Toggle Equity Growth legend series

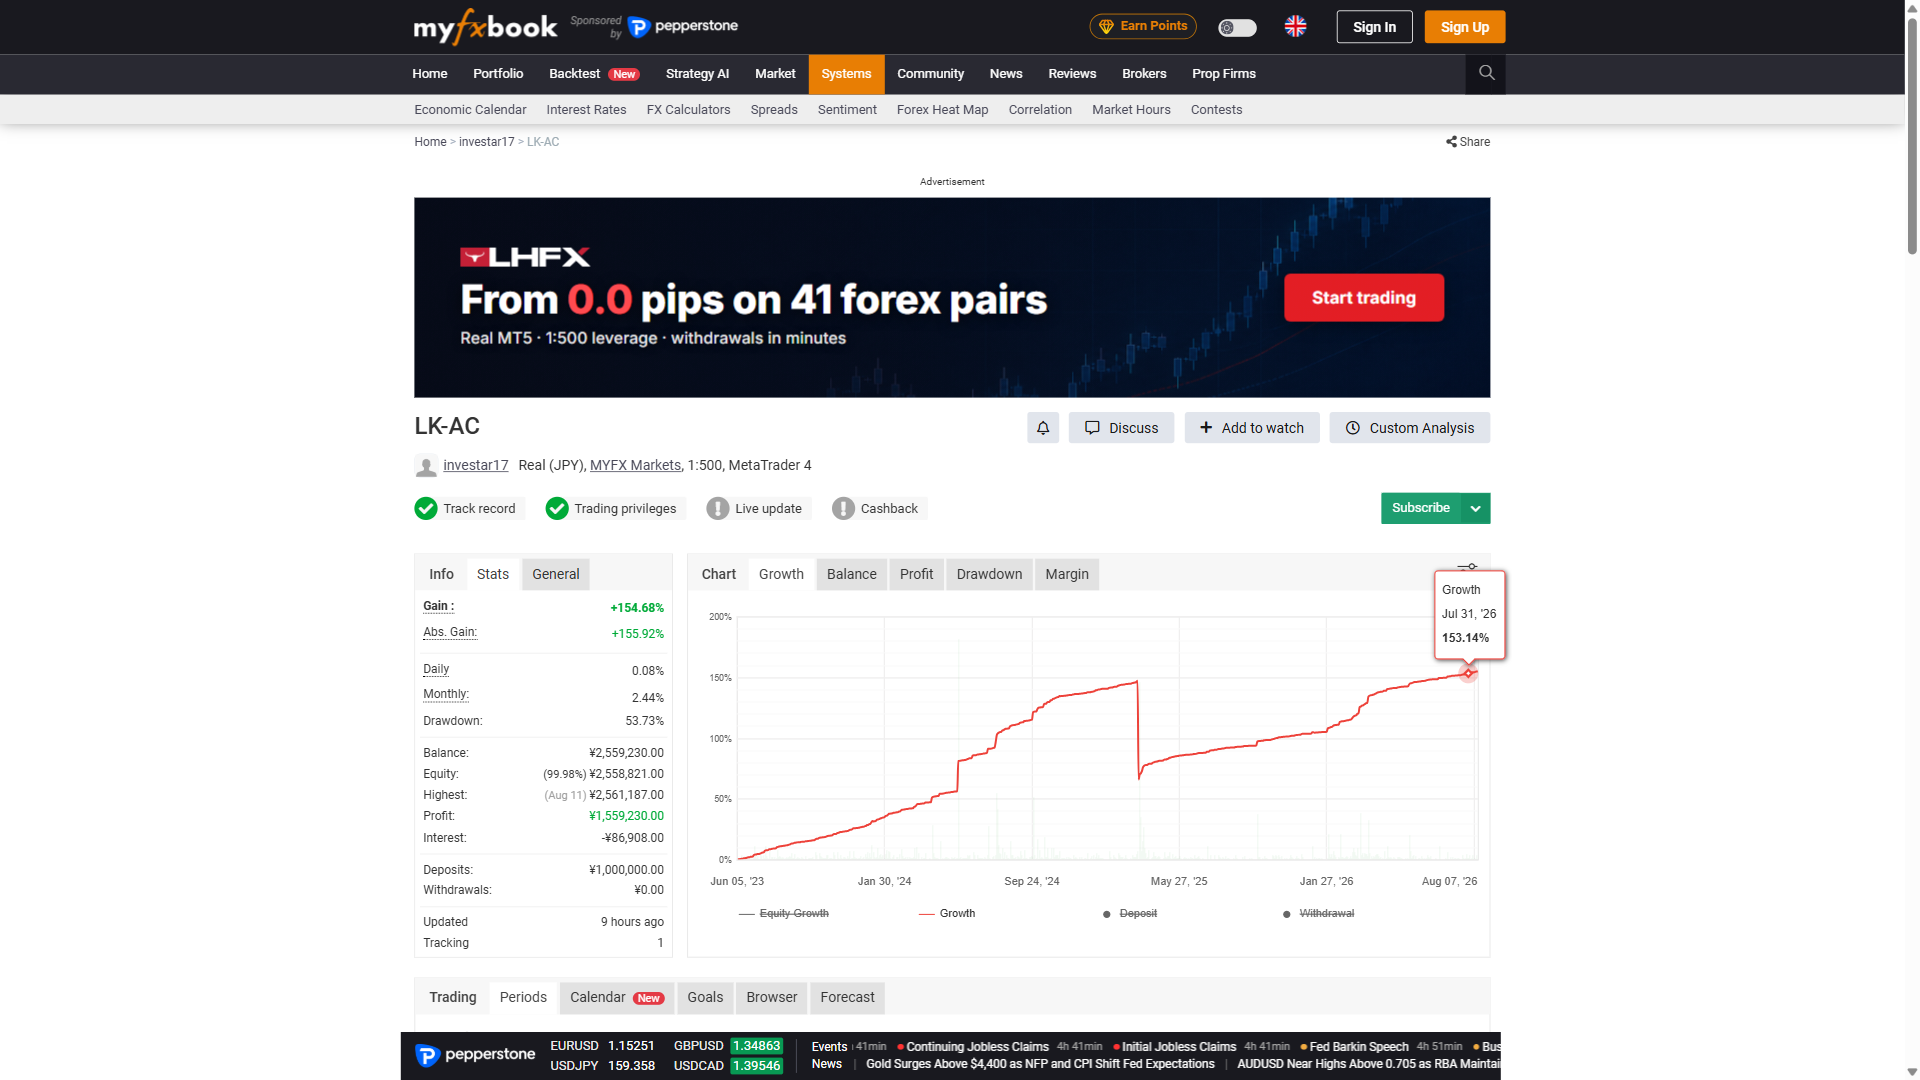(x=784, y=914)
